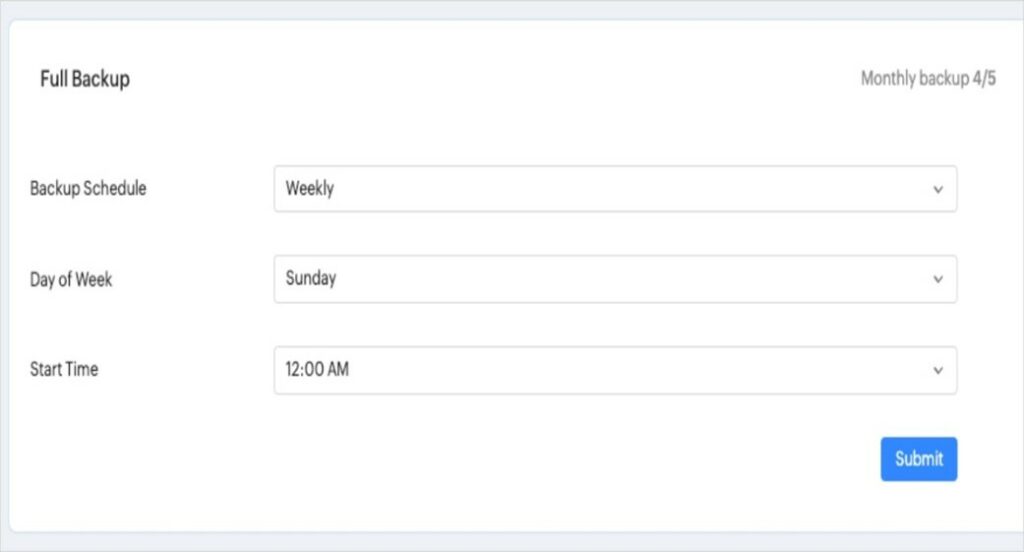Click the Start Time field label

tap(64, 369)
